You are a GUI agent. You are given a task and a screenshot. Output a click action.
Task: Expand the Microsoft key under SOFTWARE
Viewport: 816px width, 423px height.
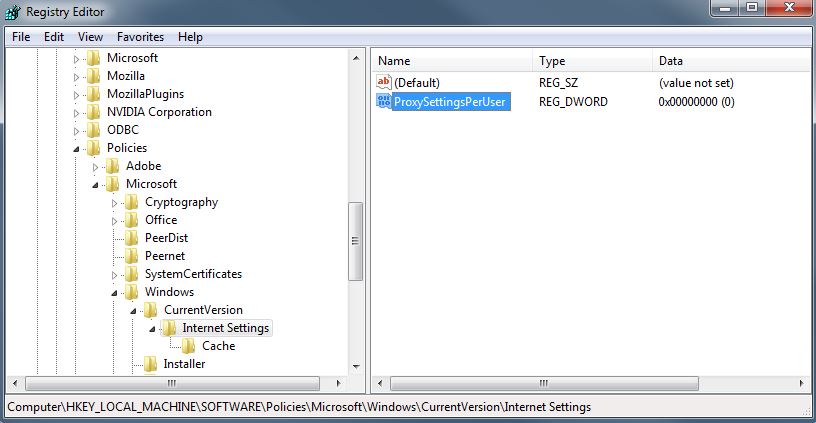click(76, 59)
